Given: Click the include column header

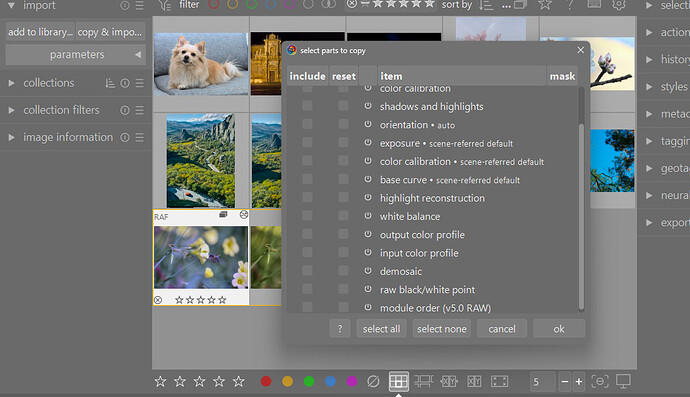Looking at the screenshot, I should [307, 76].
